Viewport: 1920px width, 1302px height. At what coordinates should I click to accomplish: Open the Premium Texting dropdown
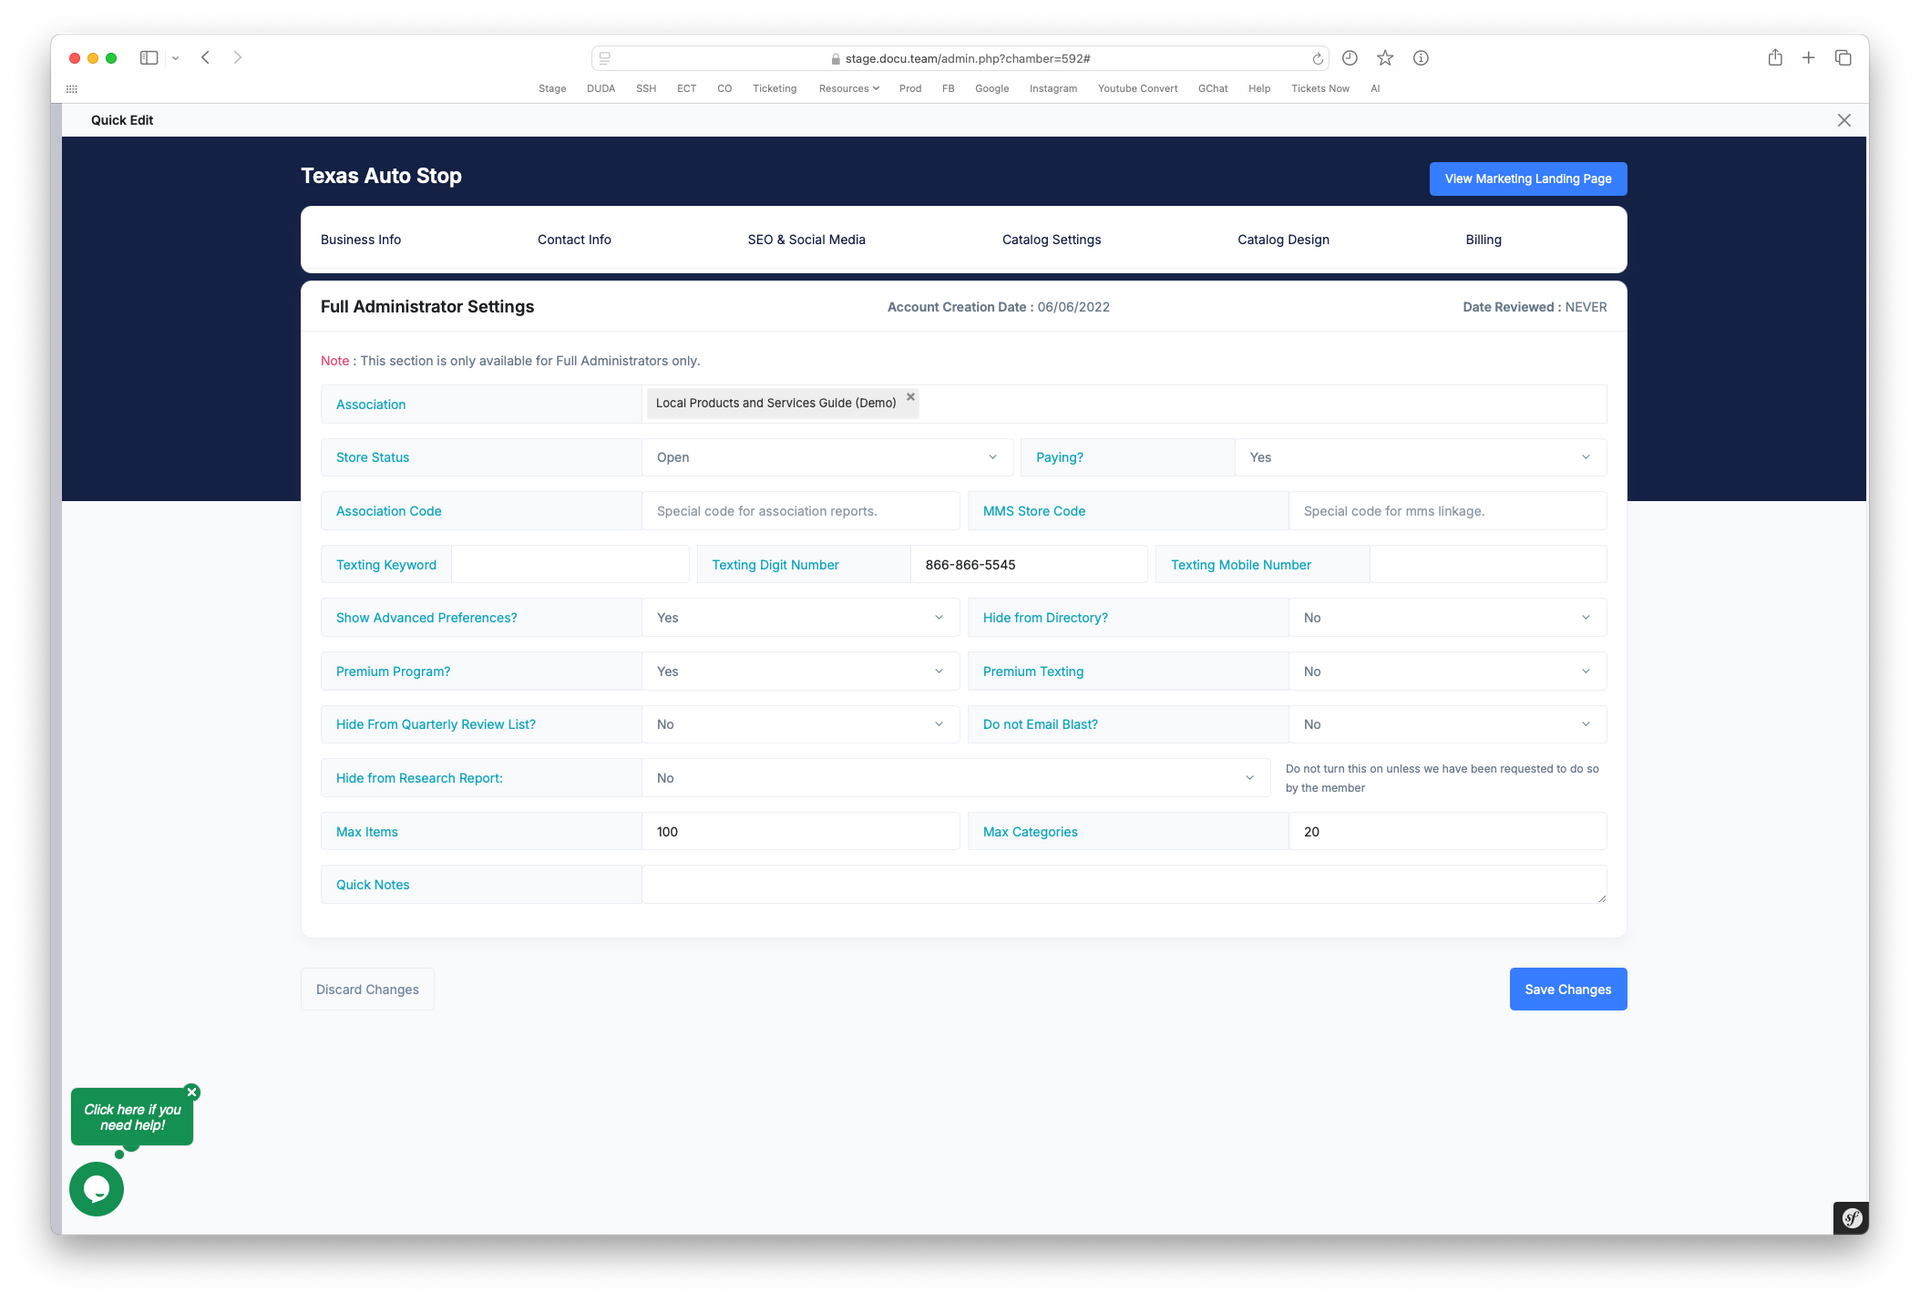coord(1447,671)
